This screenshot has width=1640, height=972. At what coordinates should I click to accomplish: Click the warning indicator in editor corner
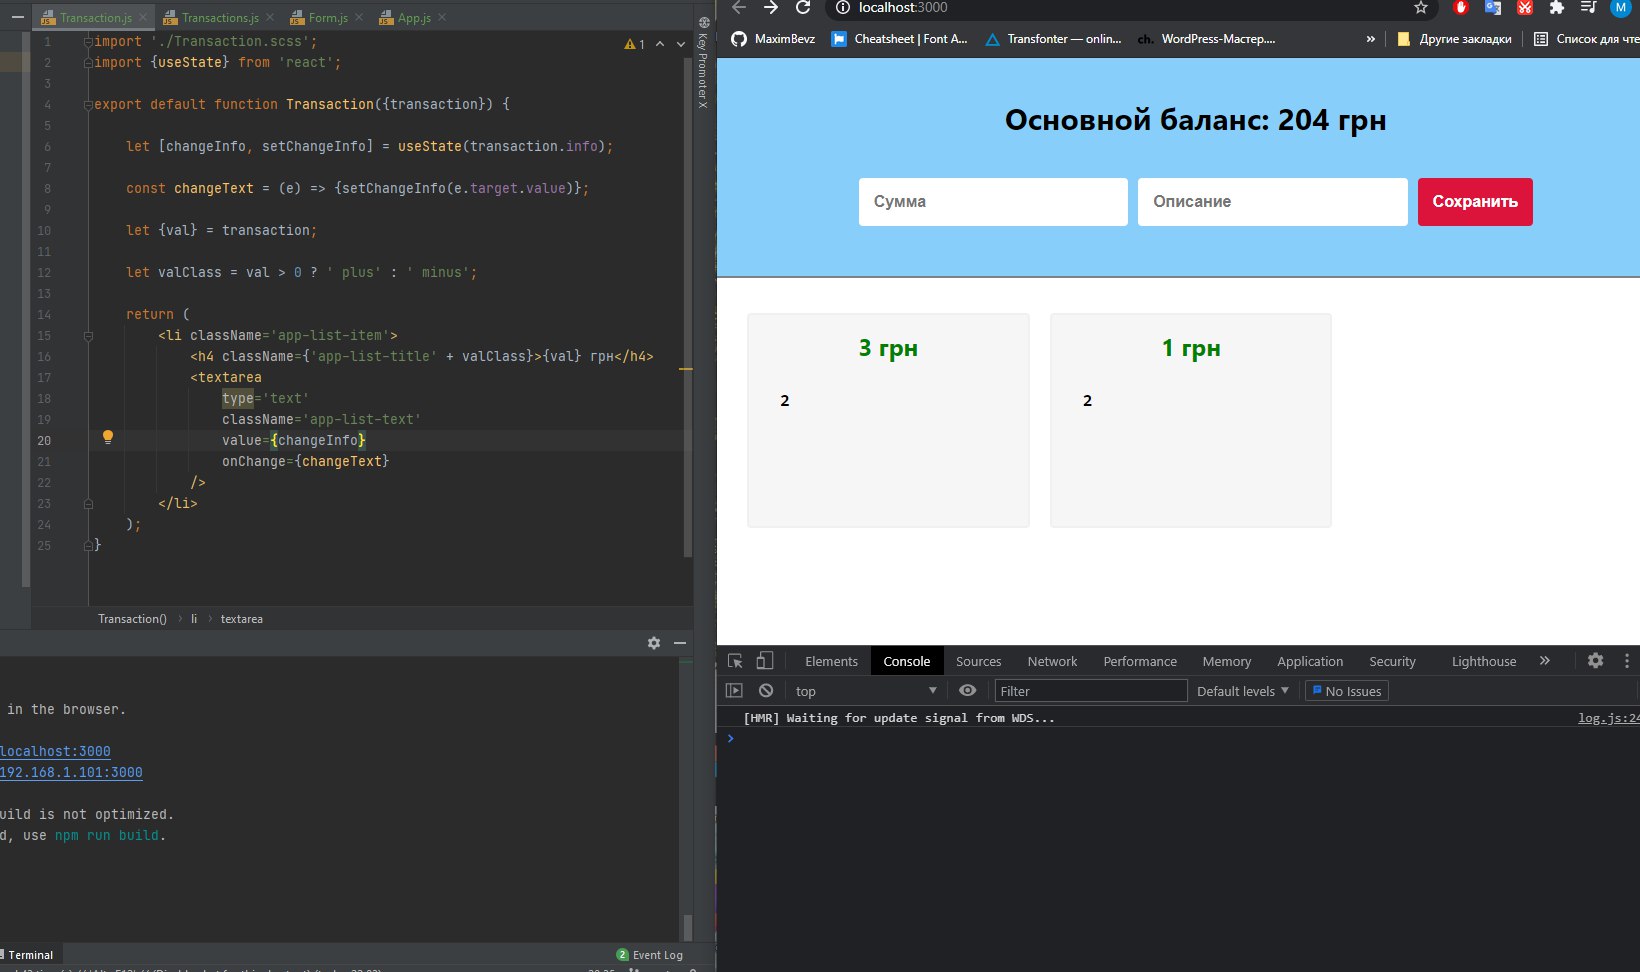634,44
